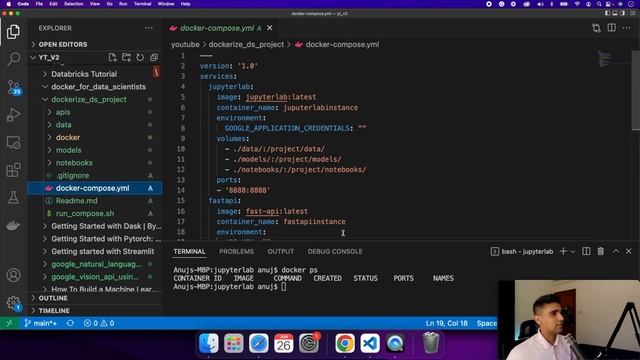Click dockerize_ds_project in breadcrumb path
Screen dimensions: 640x360
(246, 44)
